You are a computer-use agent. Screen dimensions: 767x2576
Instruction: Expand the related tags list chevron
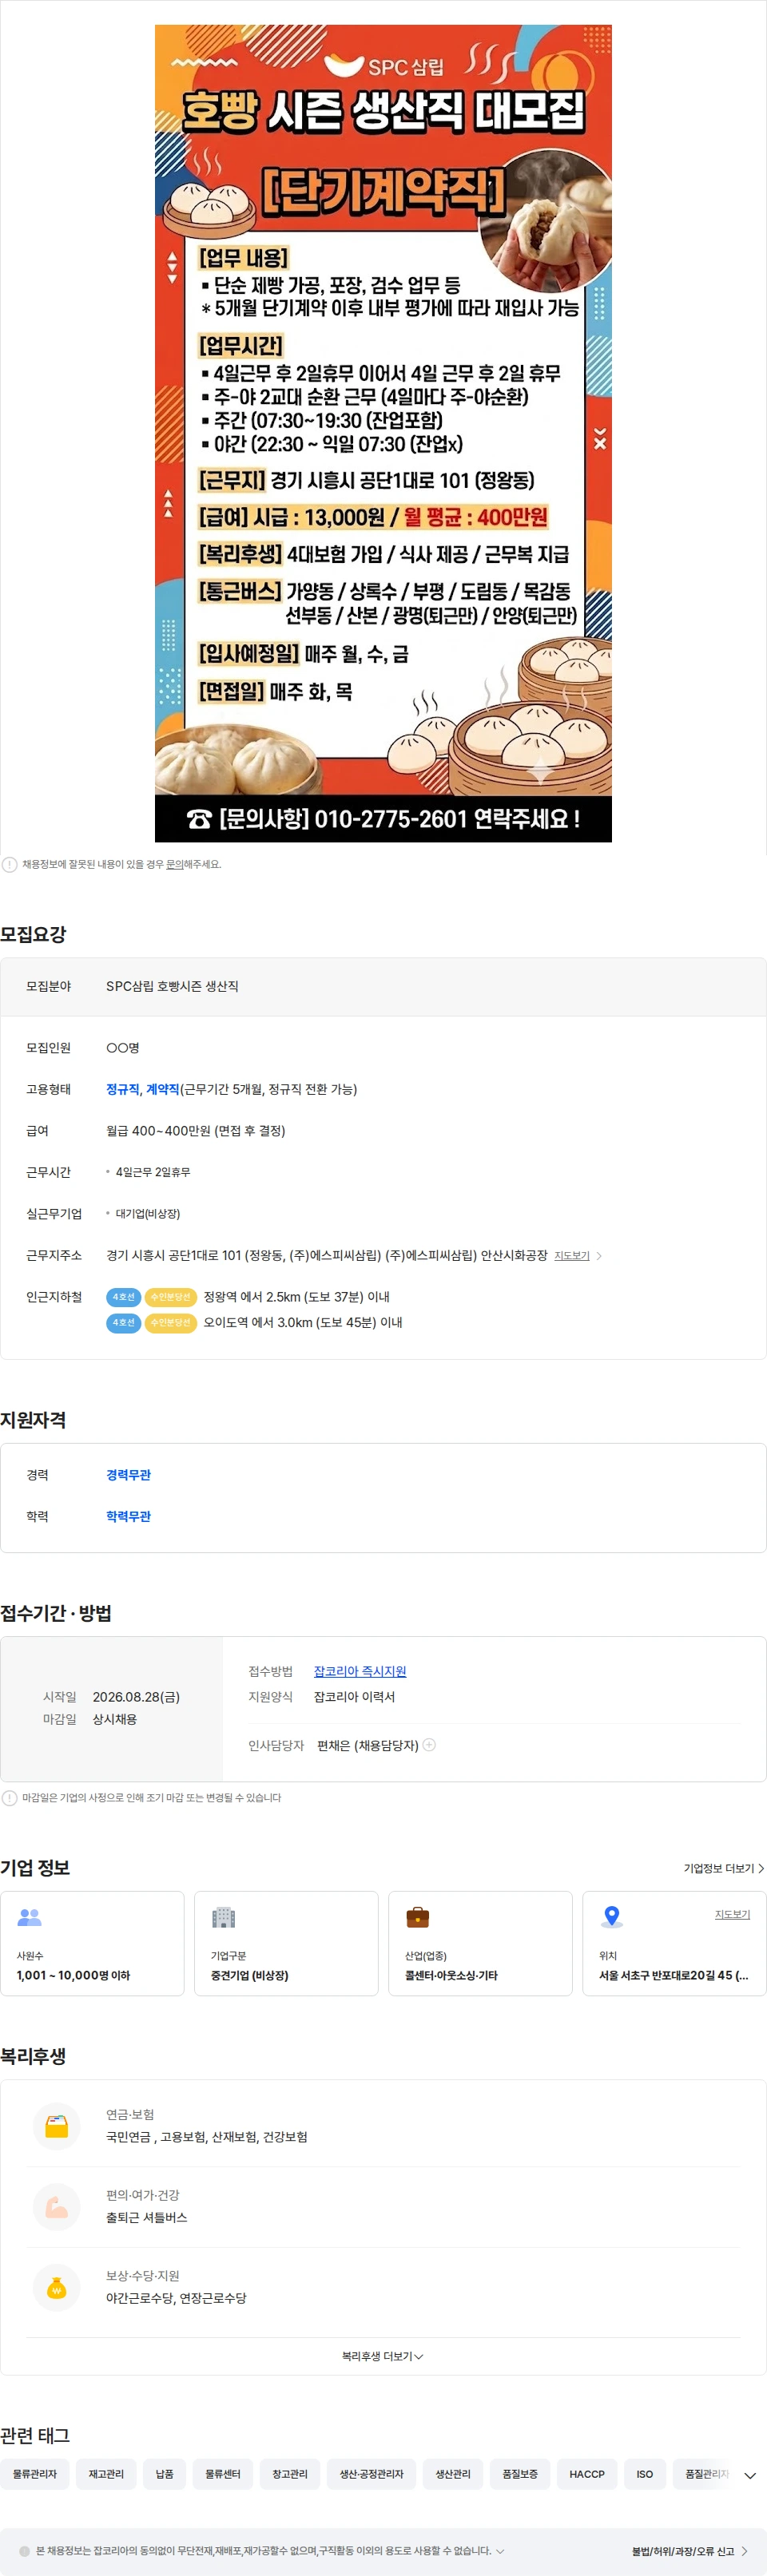[x=750, y=2475]
